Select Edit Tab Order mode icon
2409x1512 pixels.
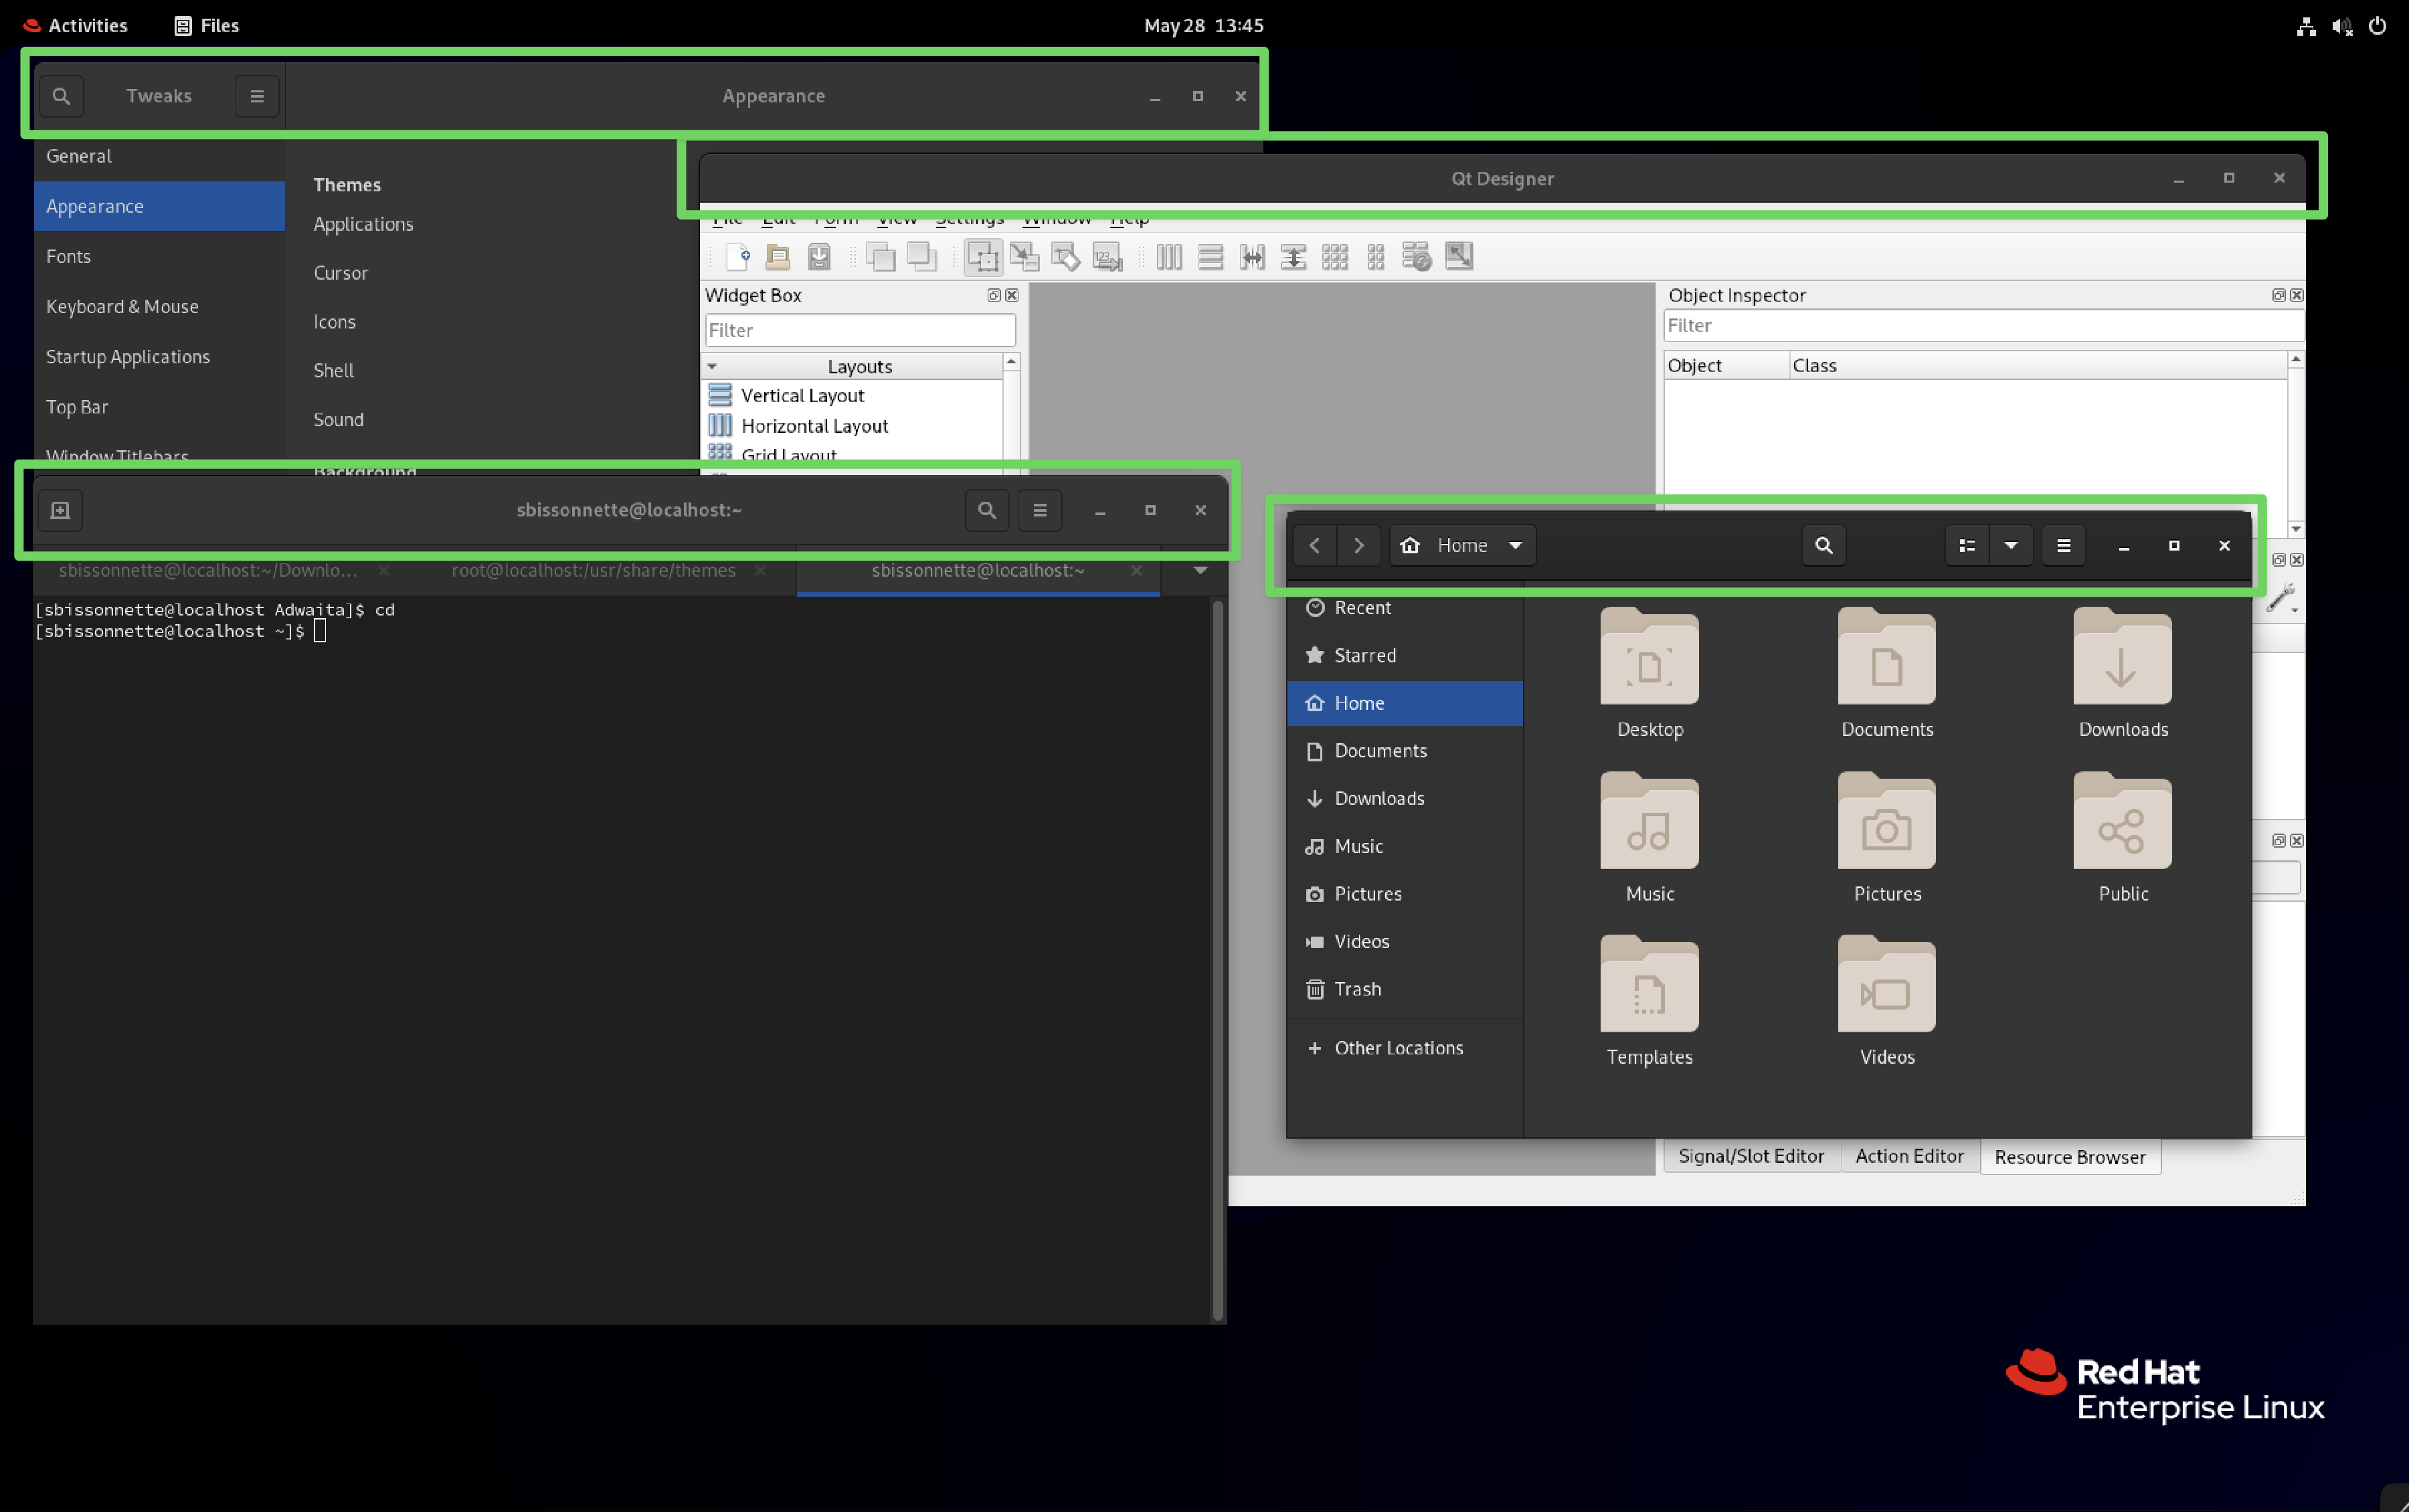click(x=1107, y=257)
